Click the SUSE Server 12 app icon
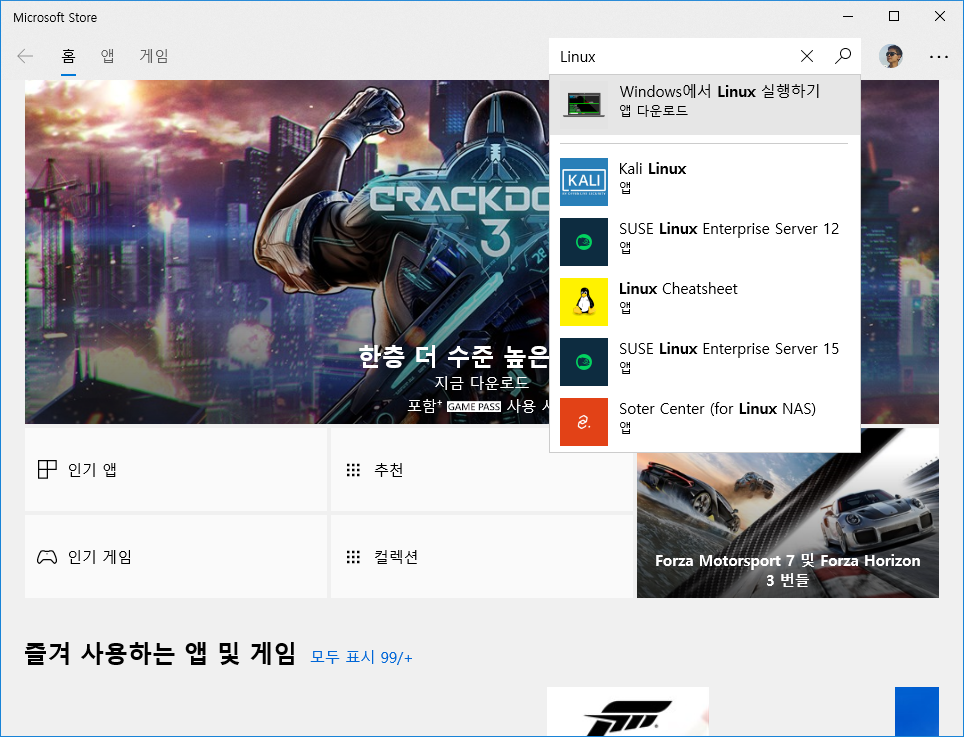Screen dimensions: 964x737 pos(584,242)
